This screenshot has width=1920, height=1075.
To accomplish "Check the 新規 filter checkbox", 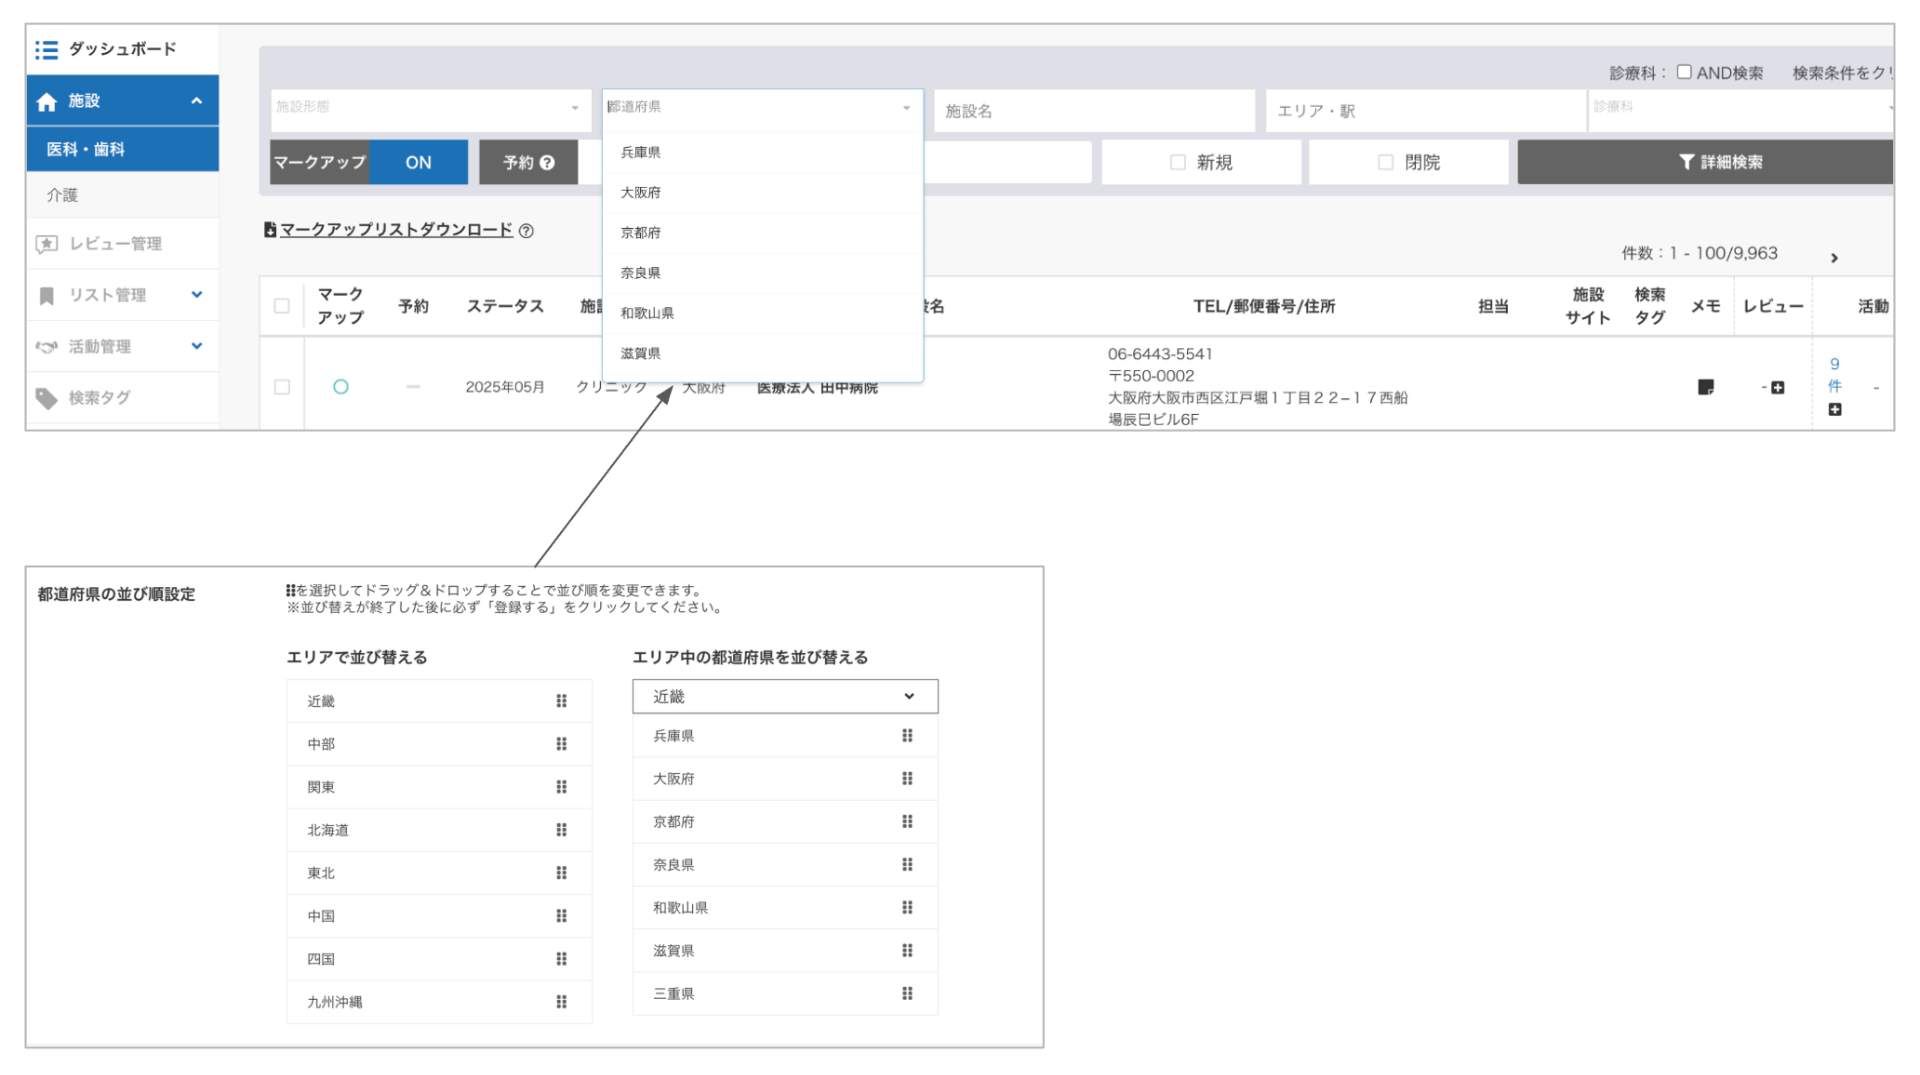I will (1178, 161).
